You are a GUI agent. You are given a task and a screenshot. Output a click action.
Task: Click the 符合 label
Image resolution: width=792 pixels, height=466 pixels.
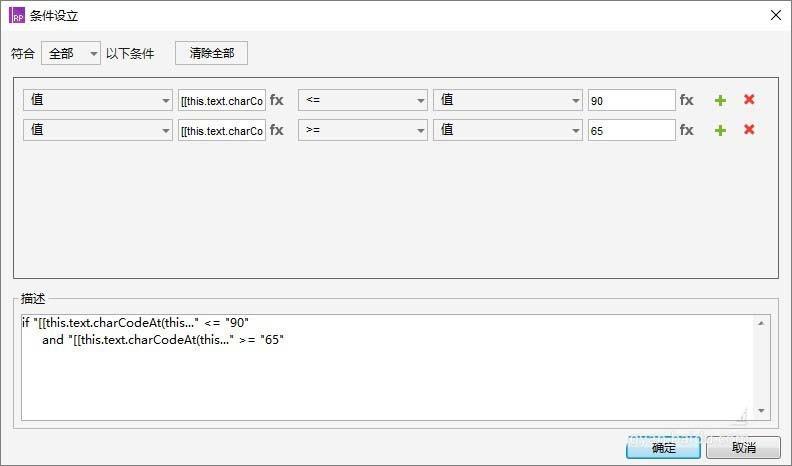(x=23, y=54)
